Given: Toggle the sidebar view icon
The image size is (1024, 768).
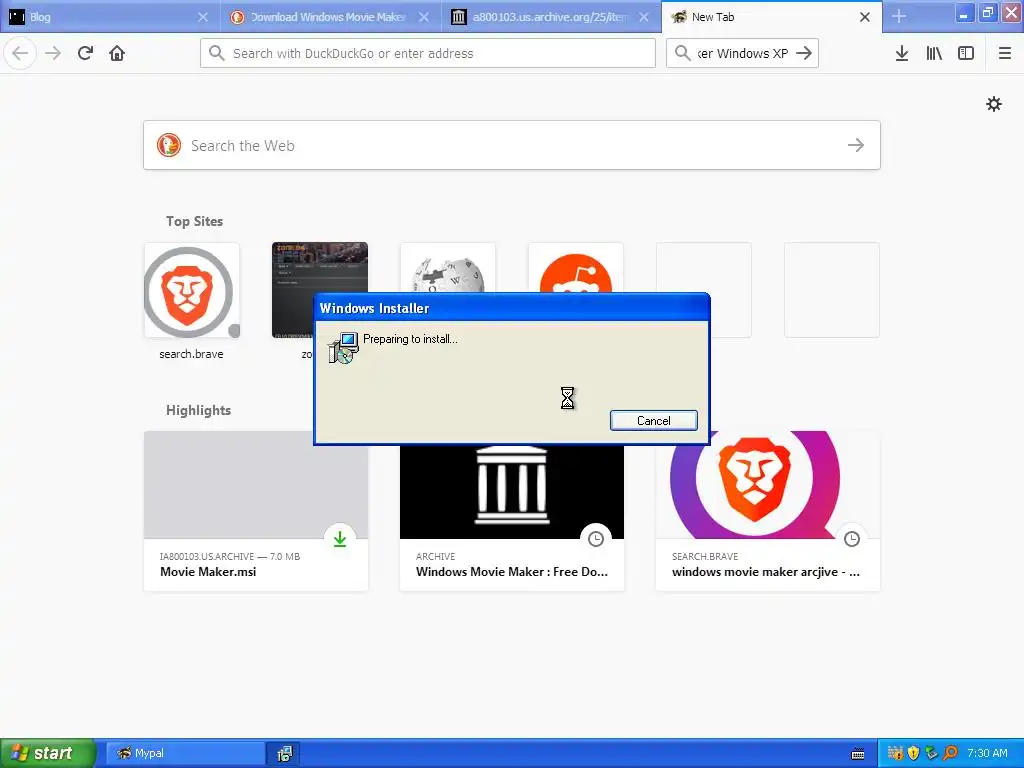Looking at the screenshot, I should point(966,53).
